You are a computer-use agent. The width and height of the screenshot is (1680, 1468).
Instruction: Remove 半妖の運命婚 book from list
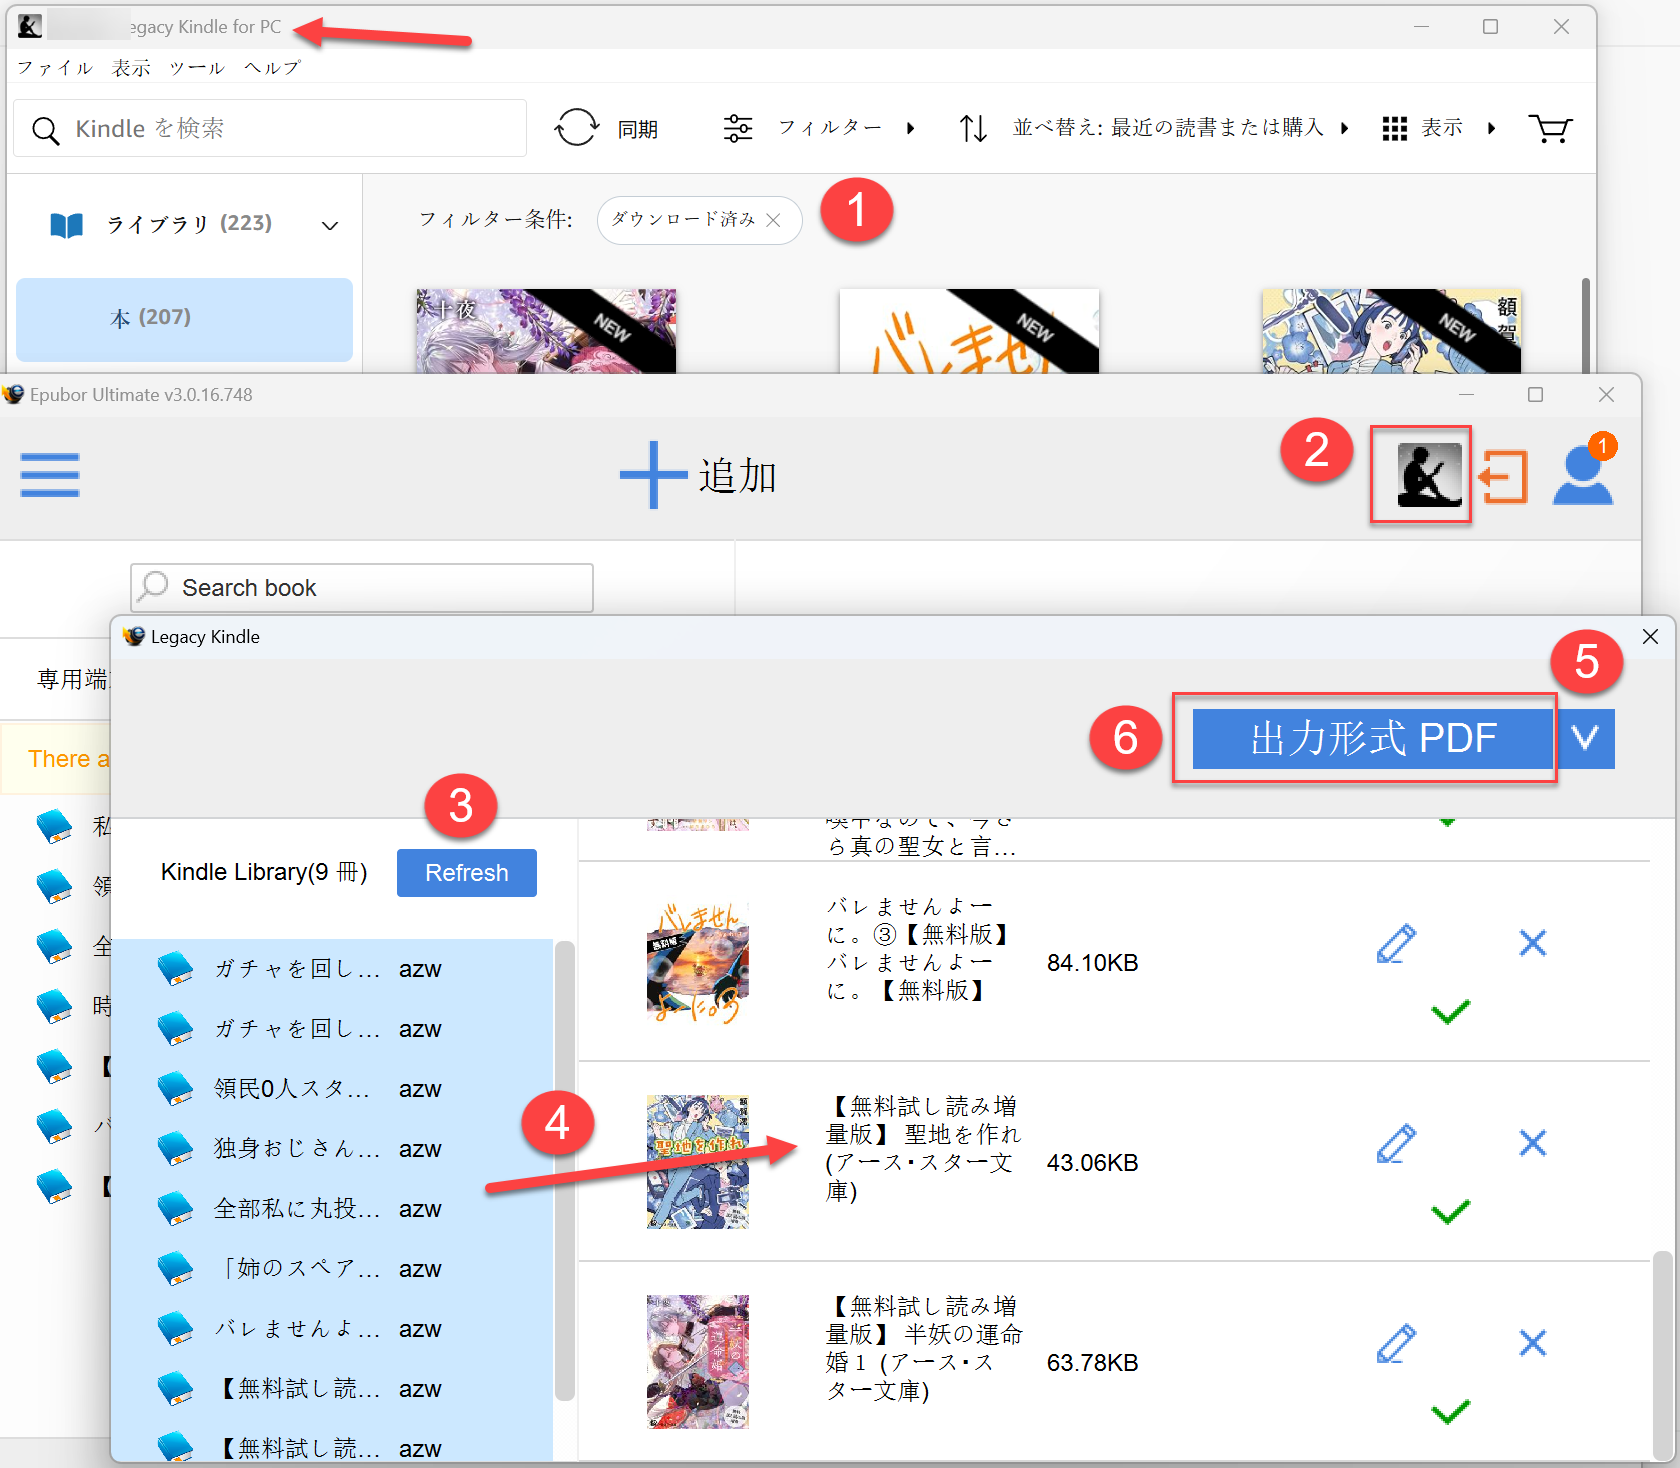pos(1532,1343)
